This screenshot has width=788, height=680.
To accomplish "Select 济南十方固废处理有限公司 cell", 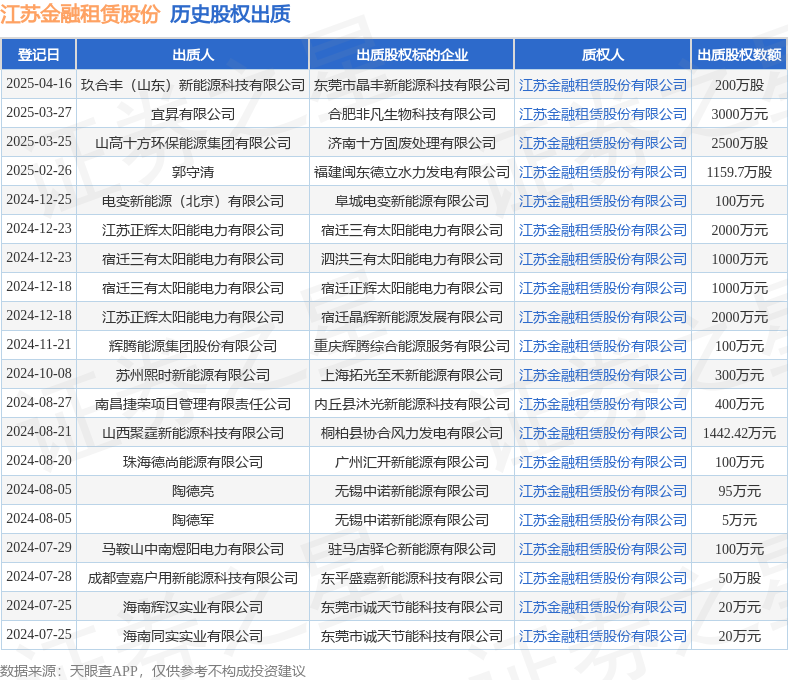I will [412, 143].
